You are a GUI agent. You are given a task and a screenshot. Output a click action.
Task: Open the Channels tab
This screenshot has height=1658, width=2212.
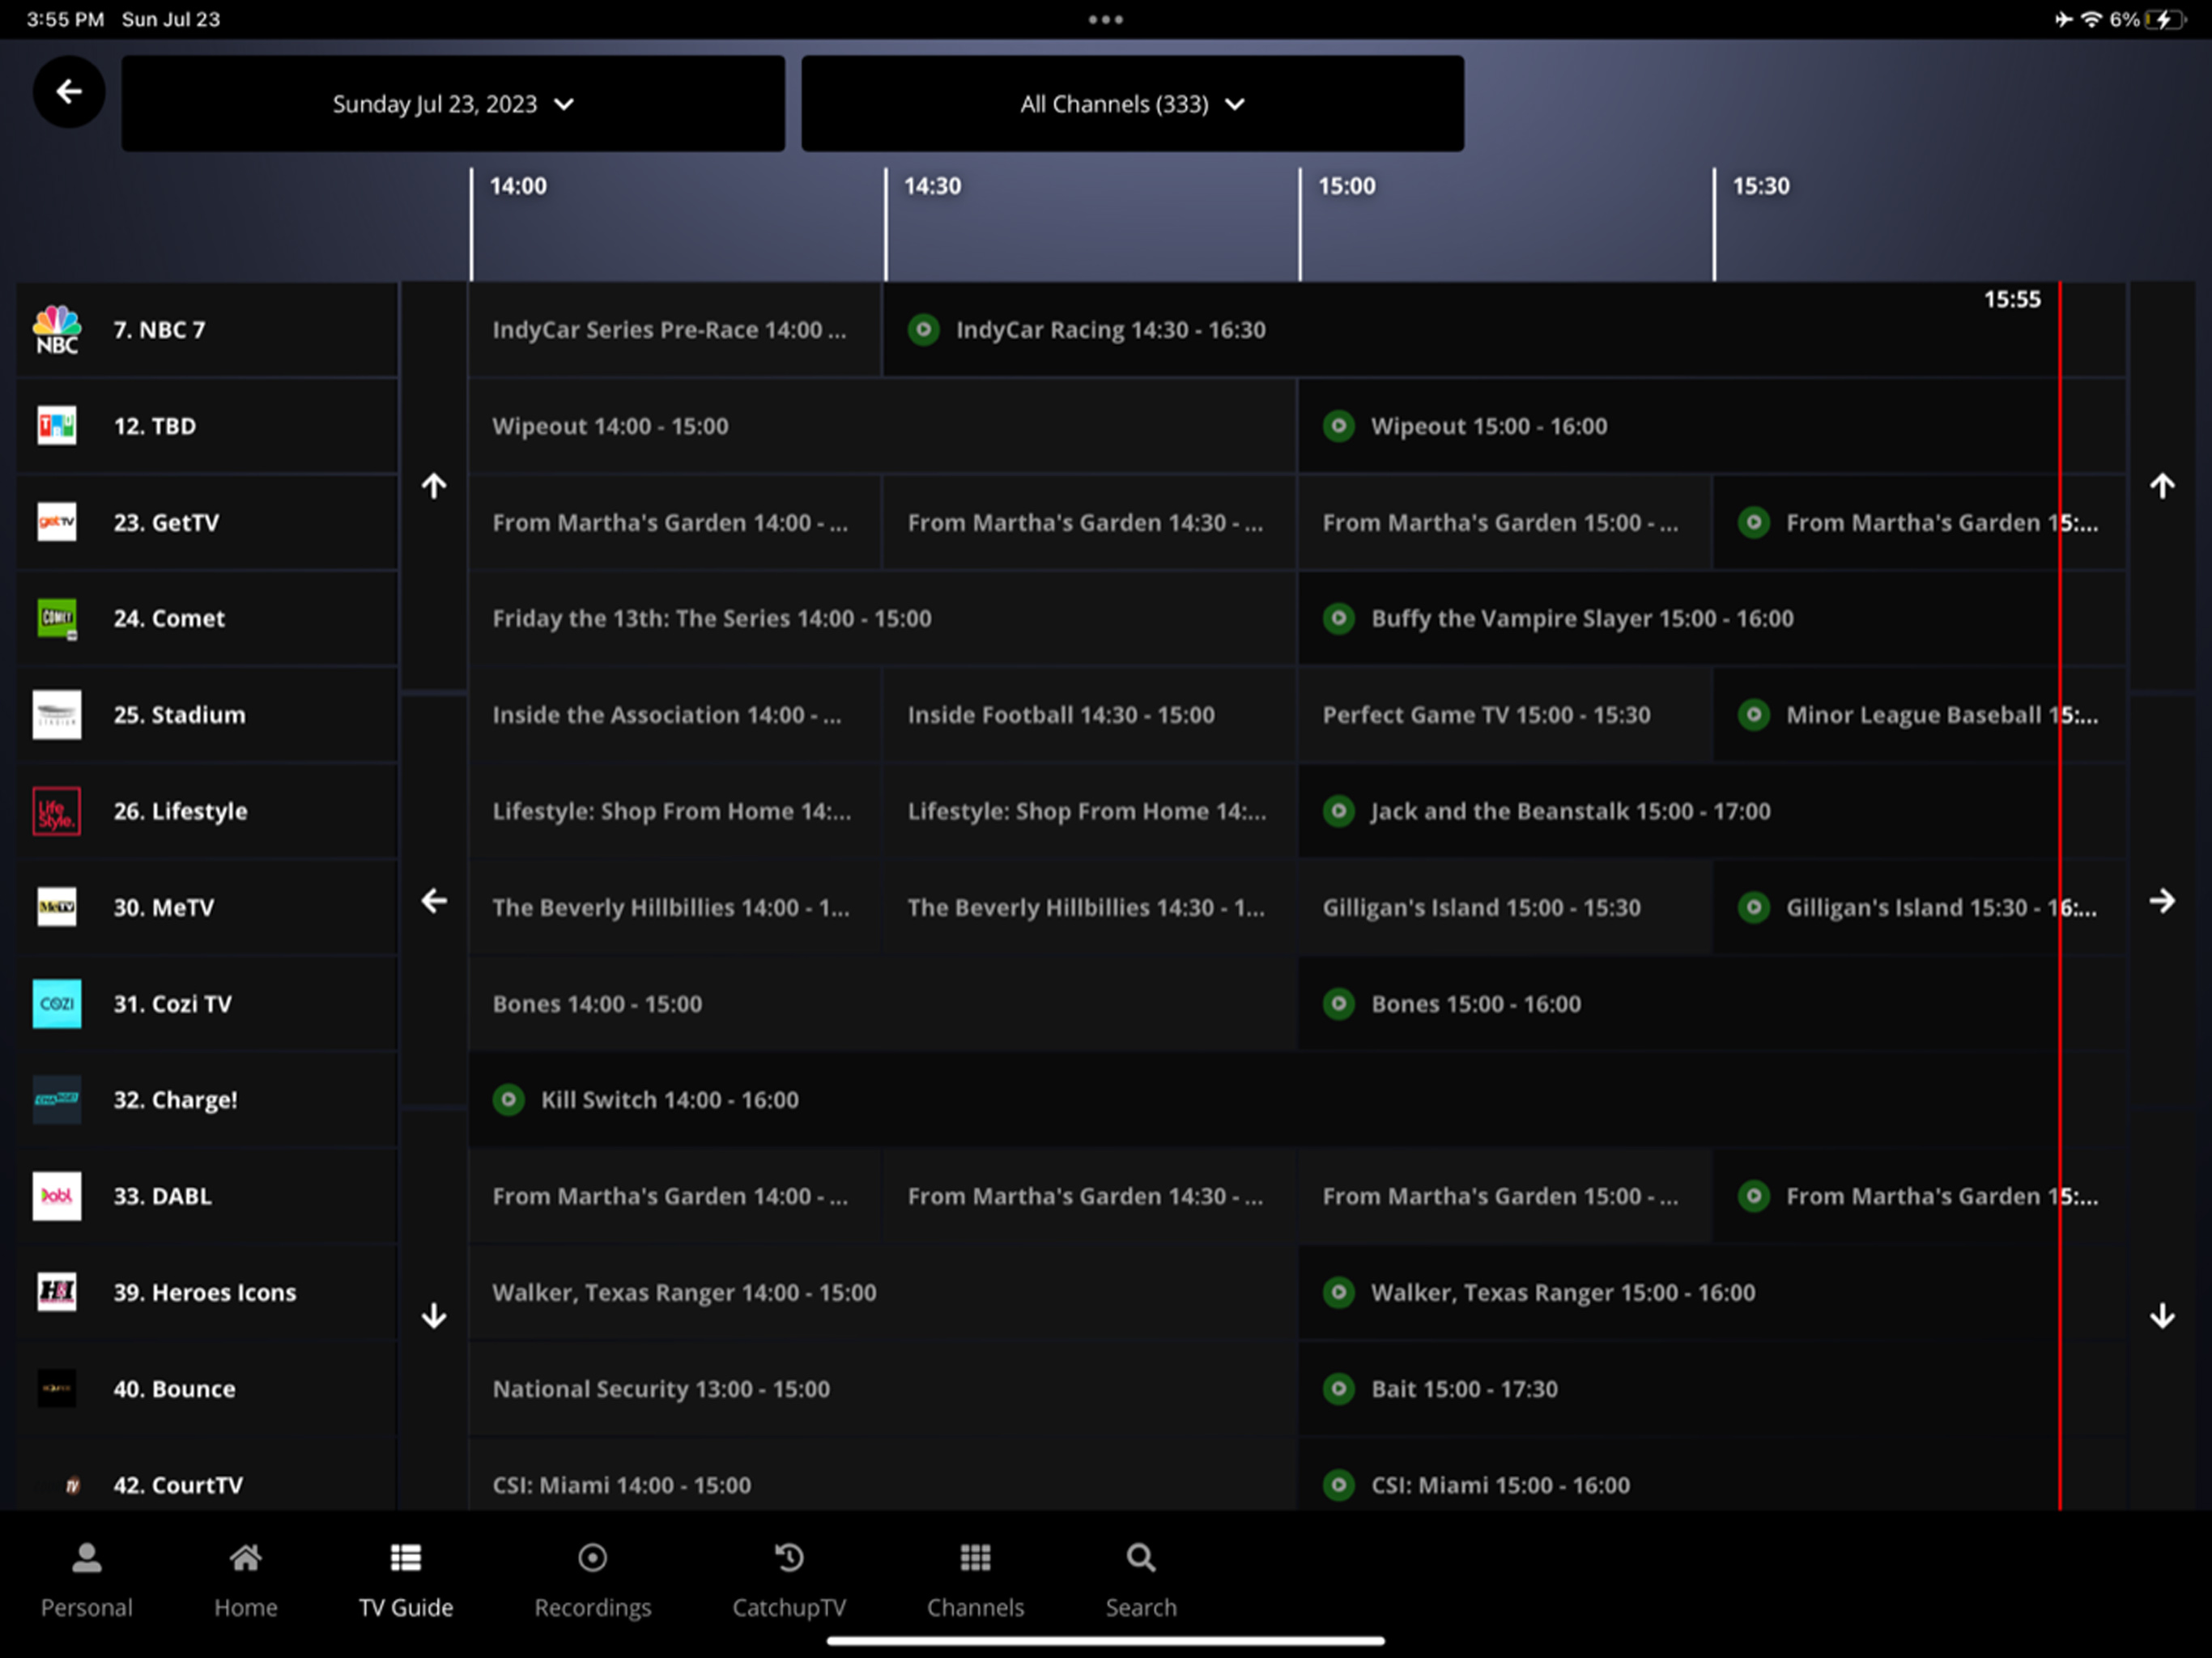pyautogui.click(x=975, y=1580)
